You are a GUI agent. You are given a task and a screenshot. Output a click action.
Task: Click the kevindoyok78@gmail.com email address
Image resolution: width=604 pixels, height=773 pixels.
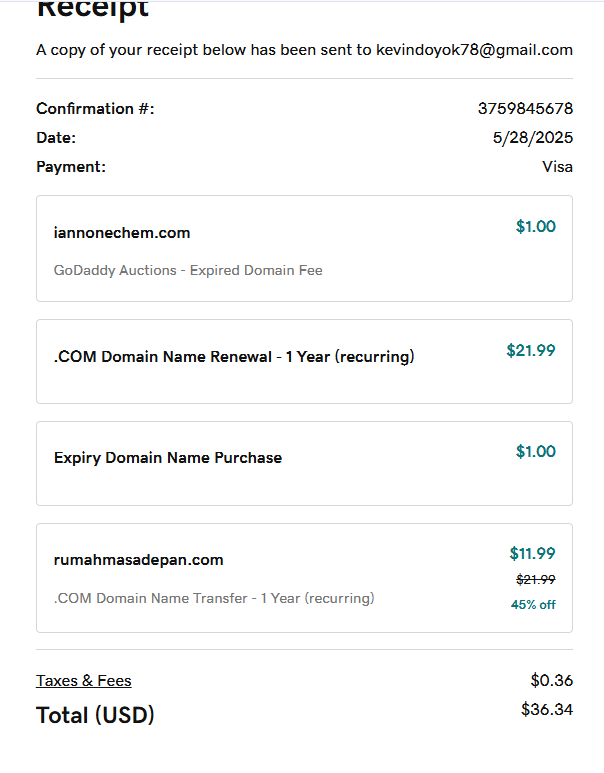coord(474,49)
